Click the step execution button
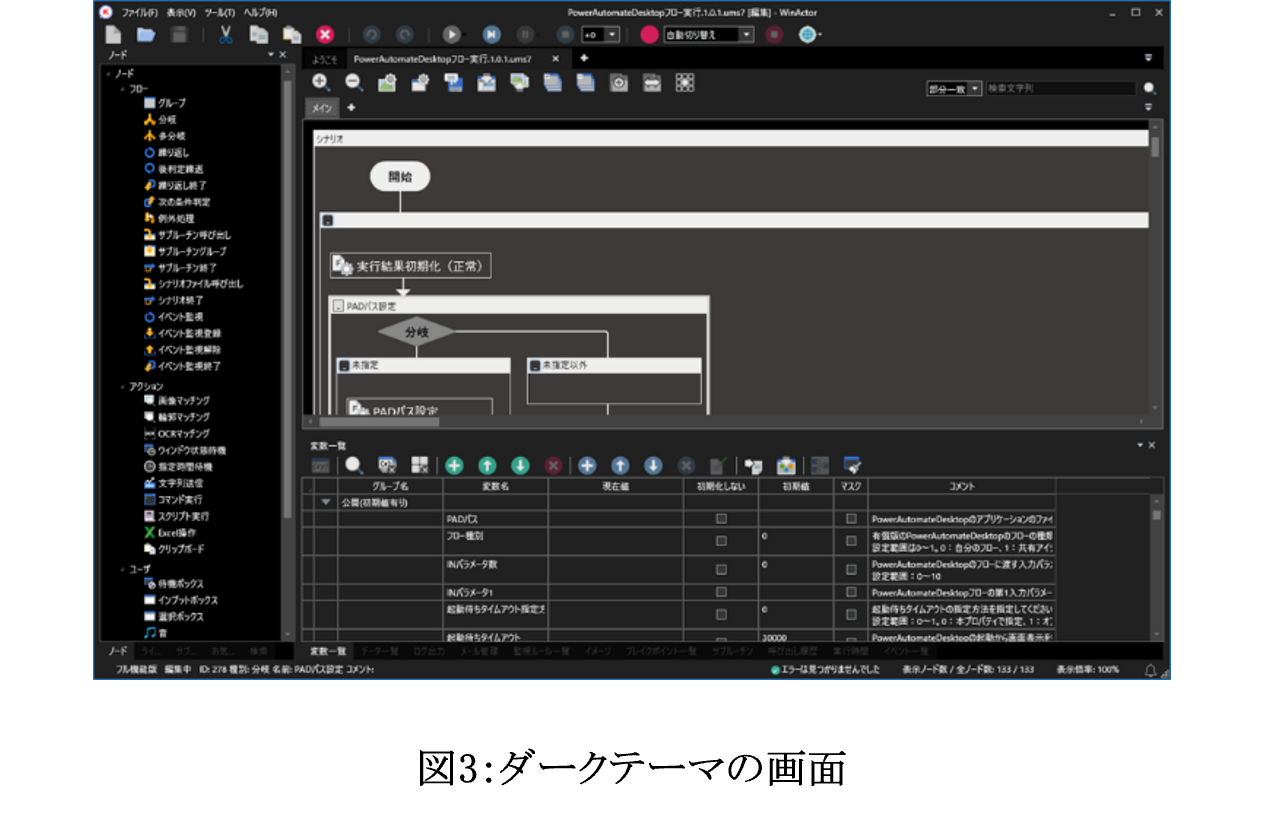Screen dimensions: 1263x815 click(491, 34)
